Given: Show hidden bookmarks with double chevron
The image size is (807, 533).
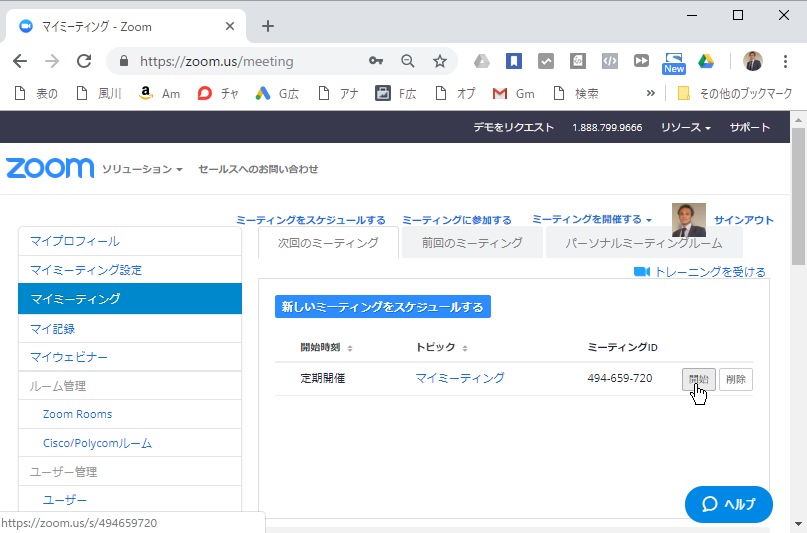Looking at the screenshot, I should (651, 93).
